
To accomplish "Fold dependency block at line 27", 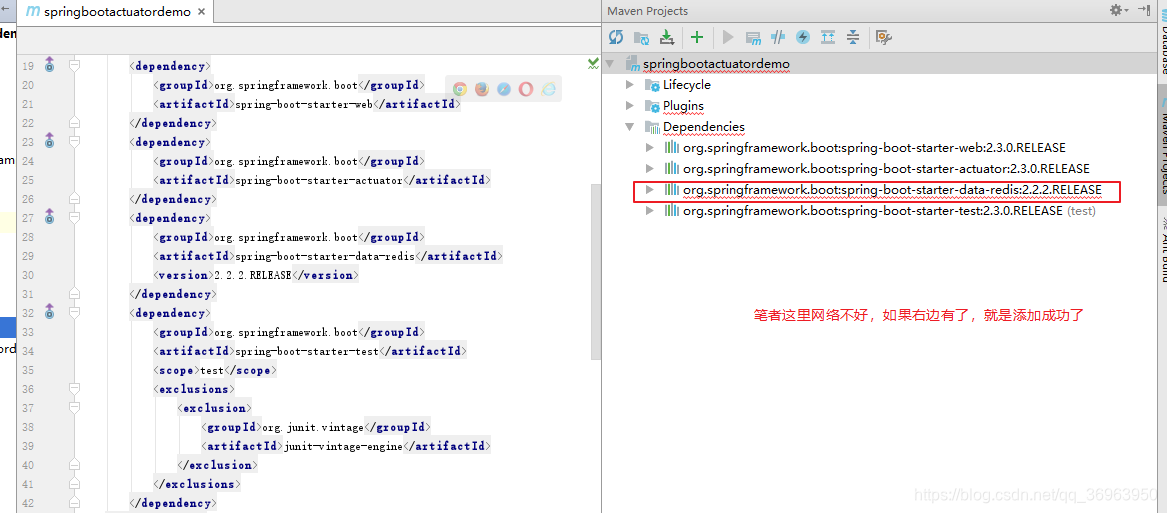I will (74, 218).
